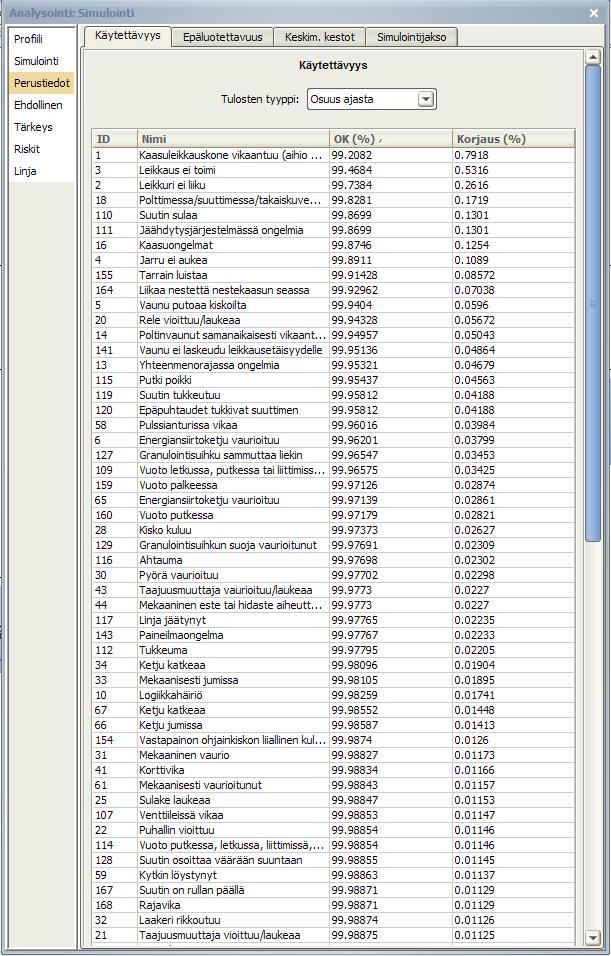Select row 'Suutin sulaa'

pyautogui.click(x=334, y=215)
